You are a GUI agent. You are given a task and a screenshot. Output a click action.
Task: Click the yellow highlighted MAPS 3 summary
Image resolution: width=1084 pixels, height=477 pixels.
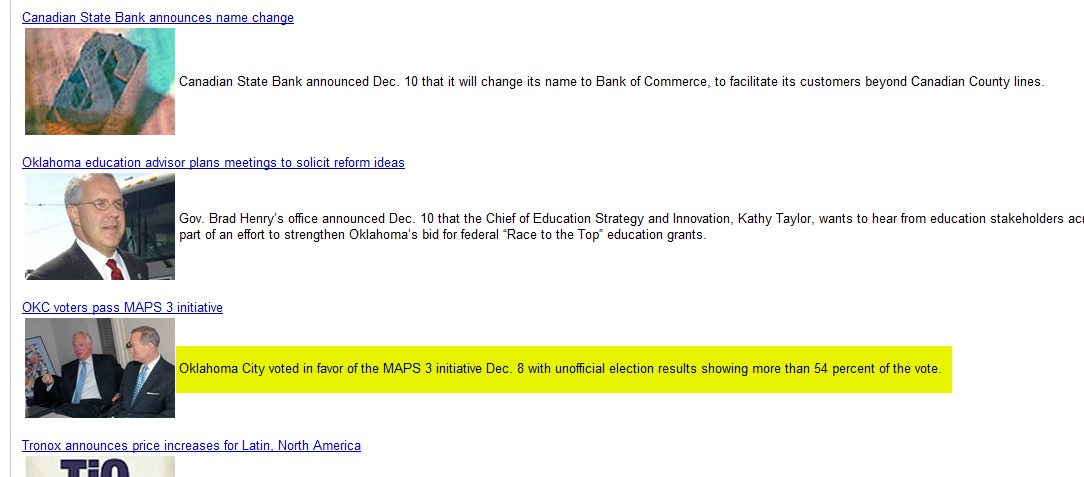tap(563, 370)
